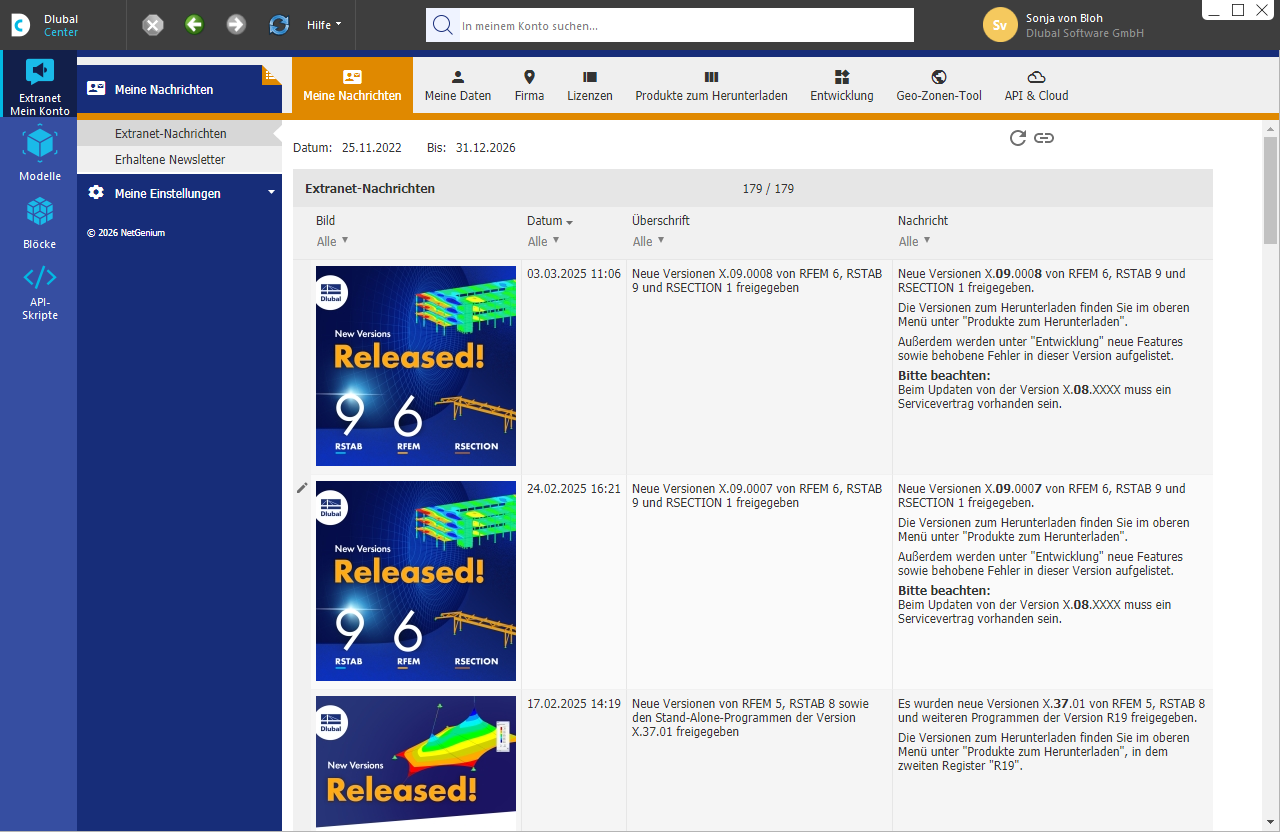Click the 179 / 179 record counter
Image resolution: width=1280 pixels, height=832 pixels.
click(x=768, y=189)
